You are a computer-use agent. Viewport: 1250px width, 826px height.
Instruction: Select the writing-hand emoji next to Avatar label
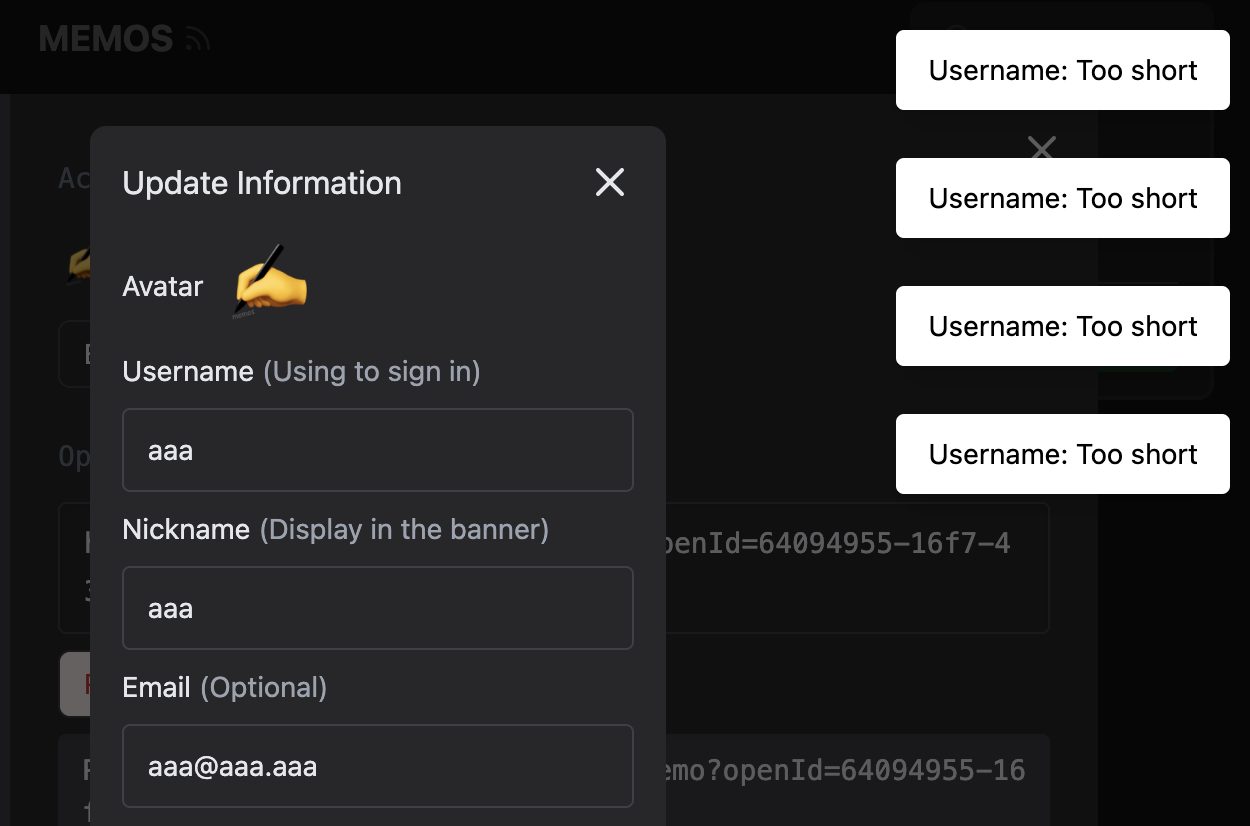(x=268, y=283)
